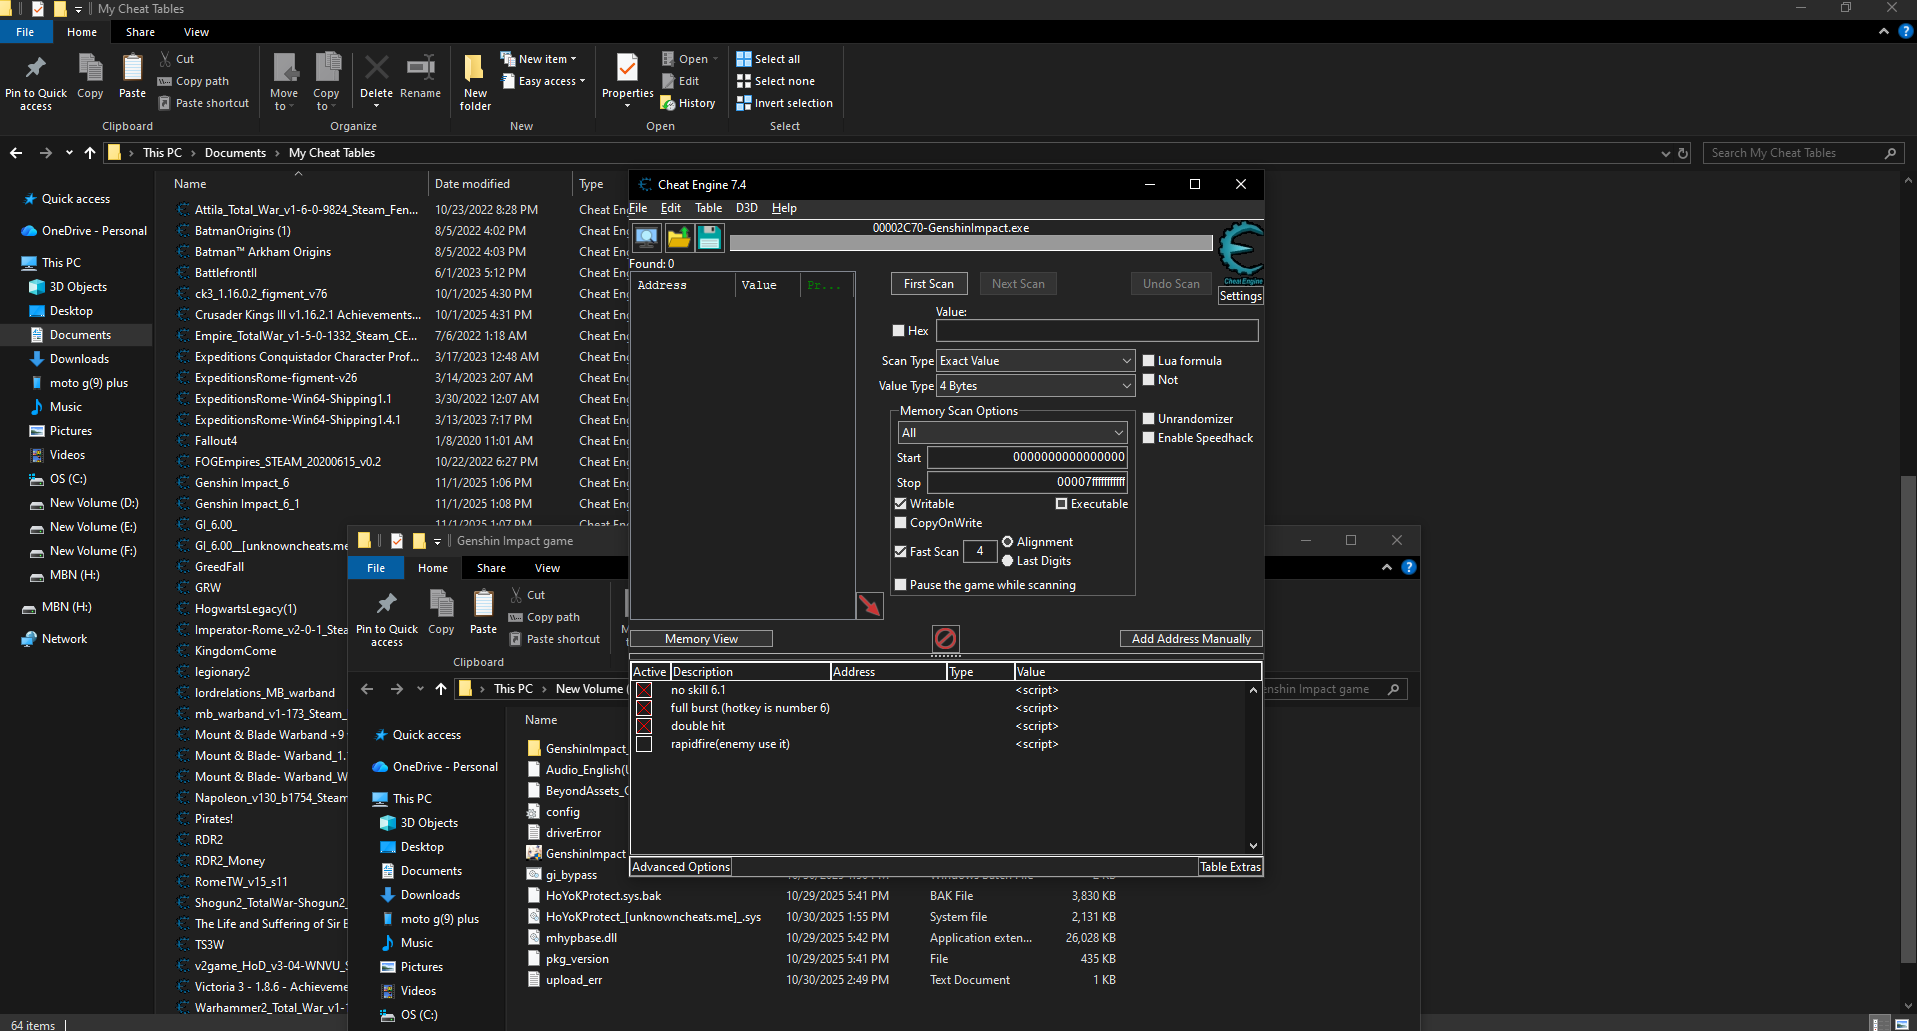The image size is (1917, 1031).
Task: Click the Add Address Manually button
Action: point(1190,639)
